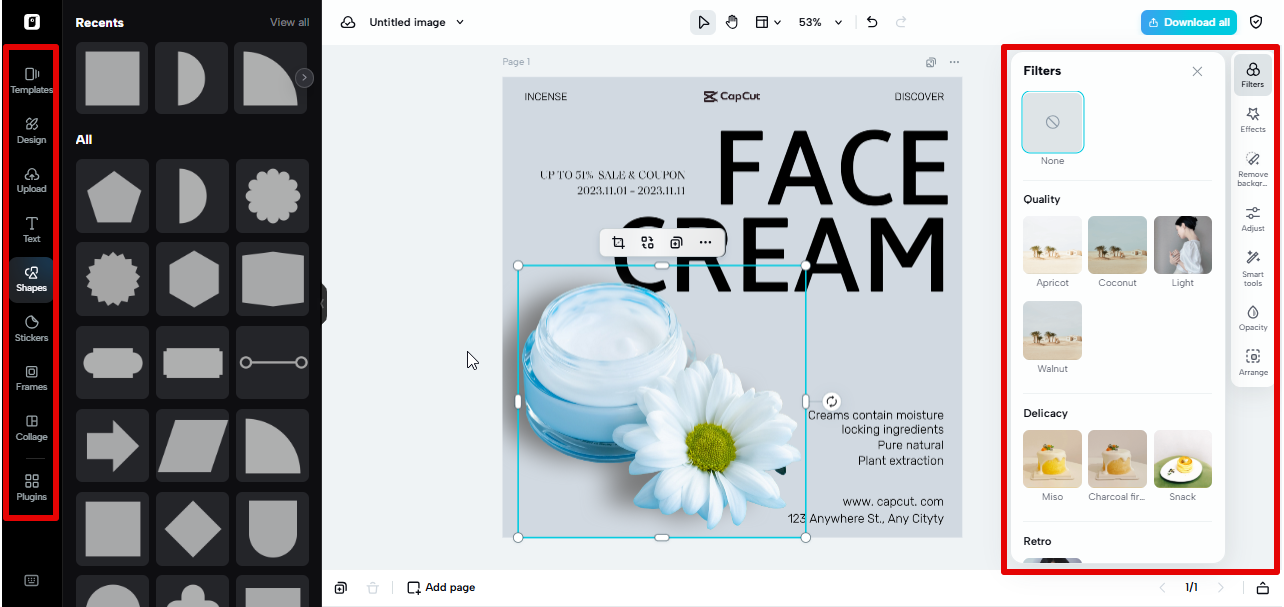Open the canvas layout grid dropdown

pos(768,22)
